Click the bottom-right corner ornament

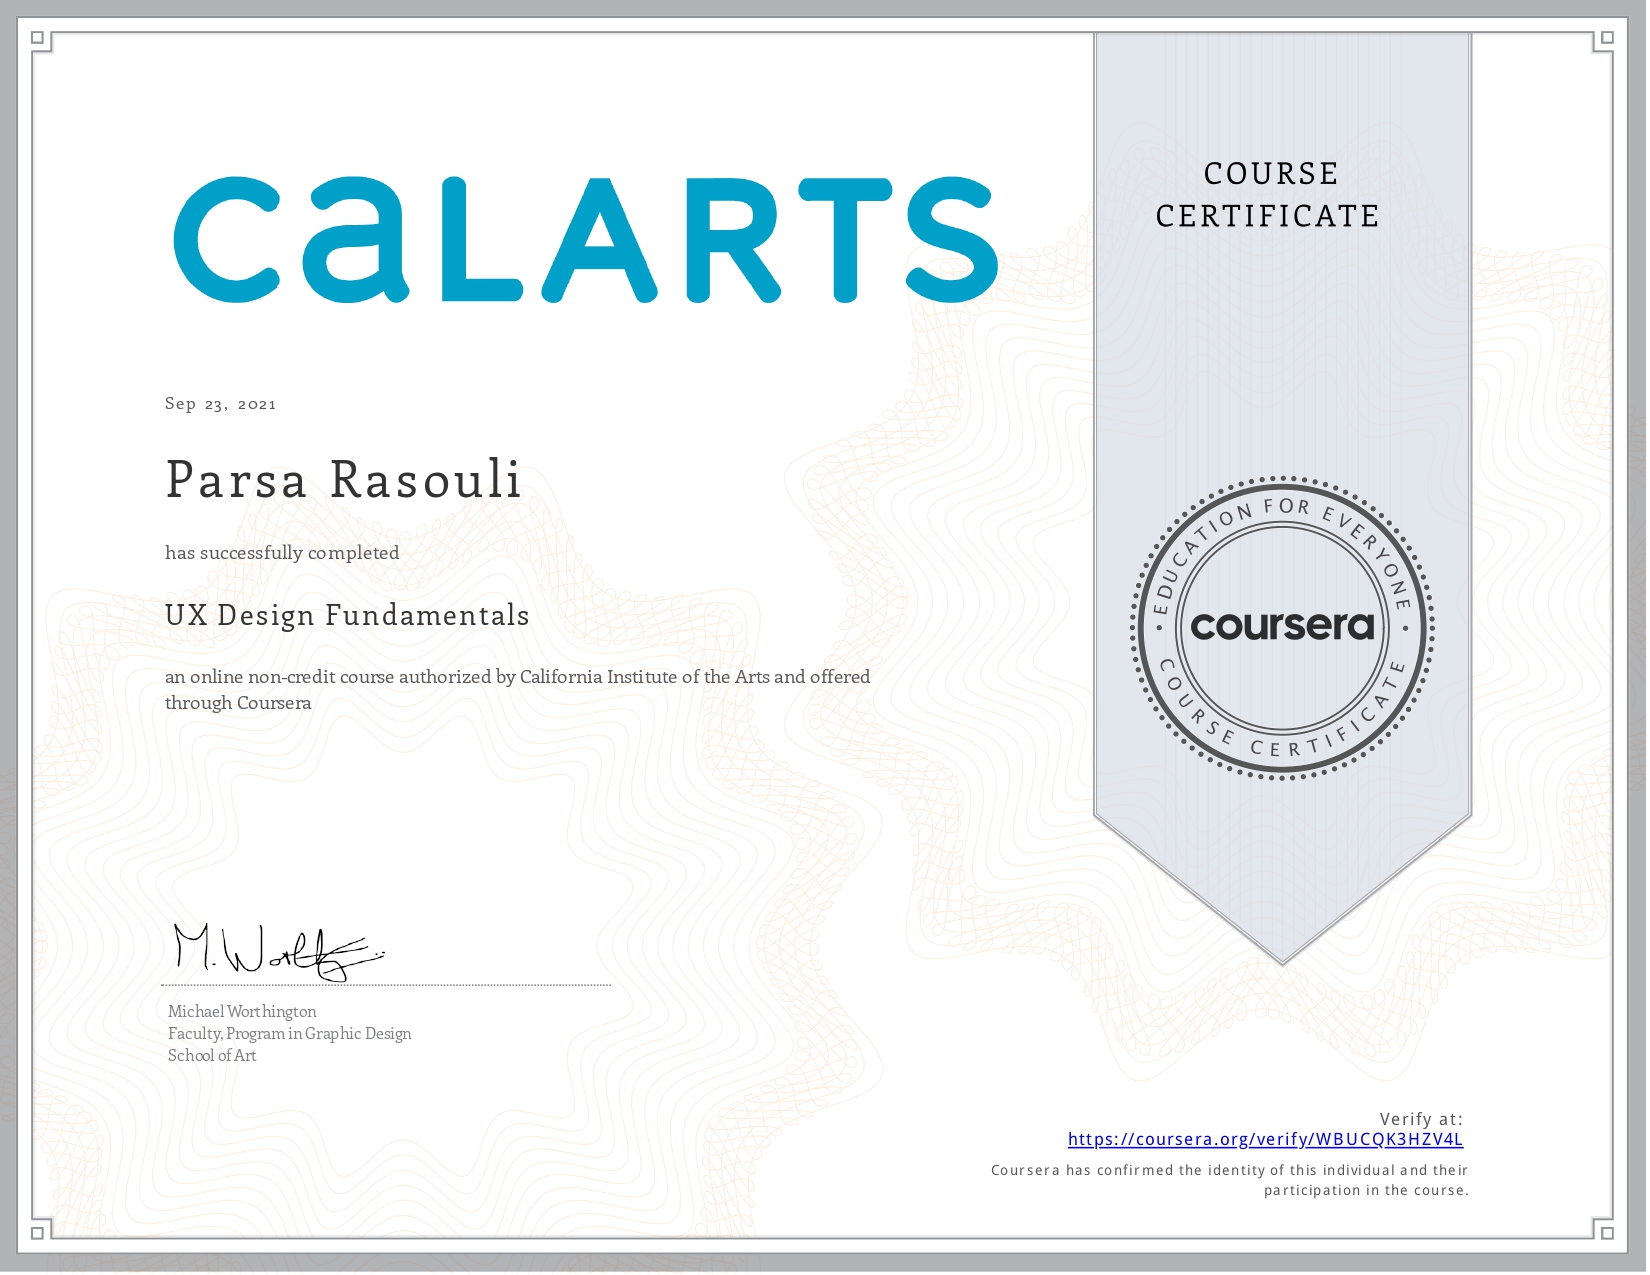1607,1232
